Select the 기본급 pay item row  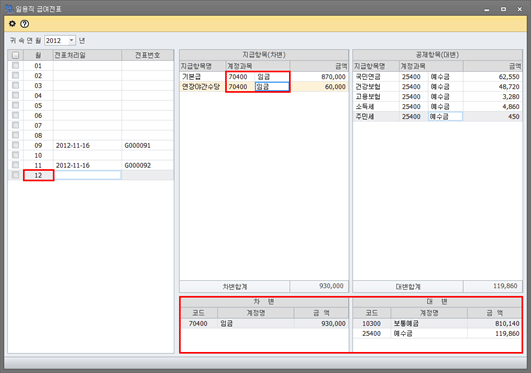(263, 77)
